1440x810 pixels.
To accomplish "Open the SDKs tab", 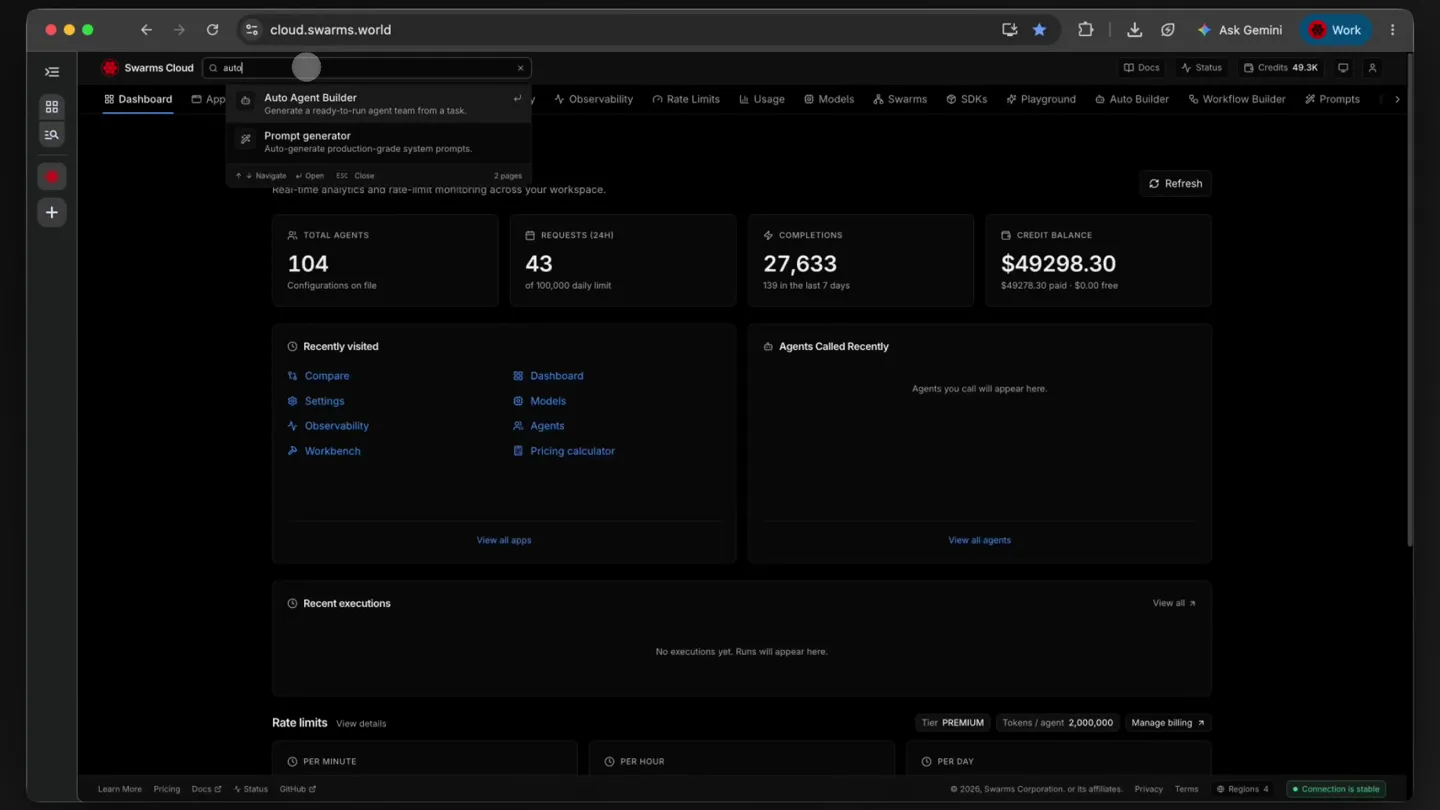I will point(967,99).
